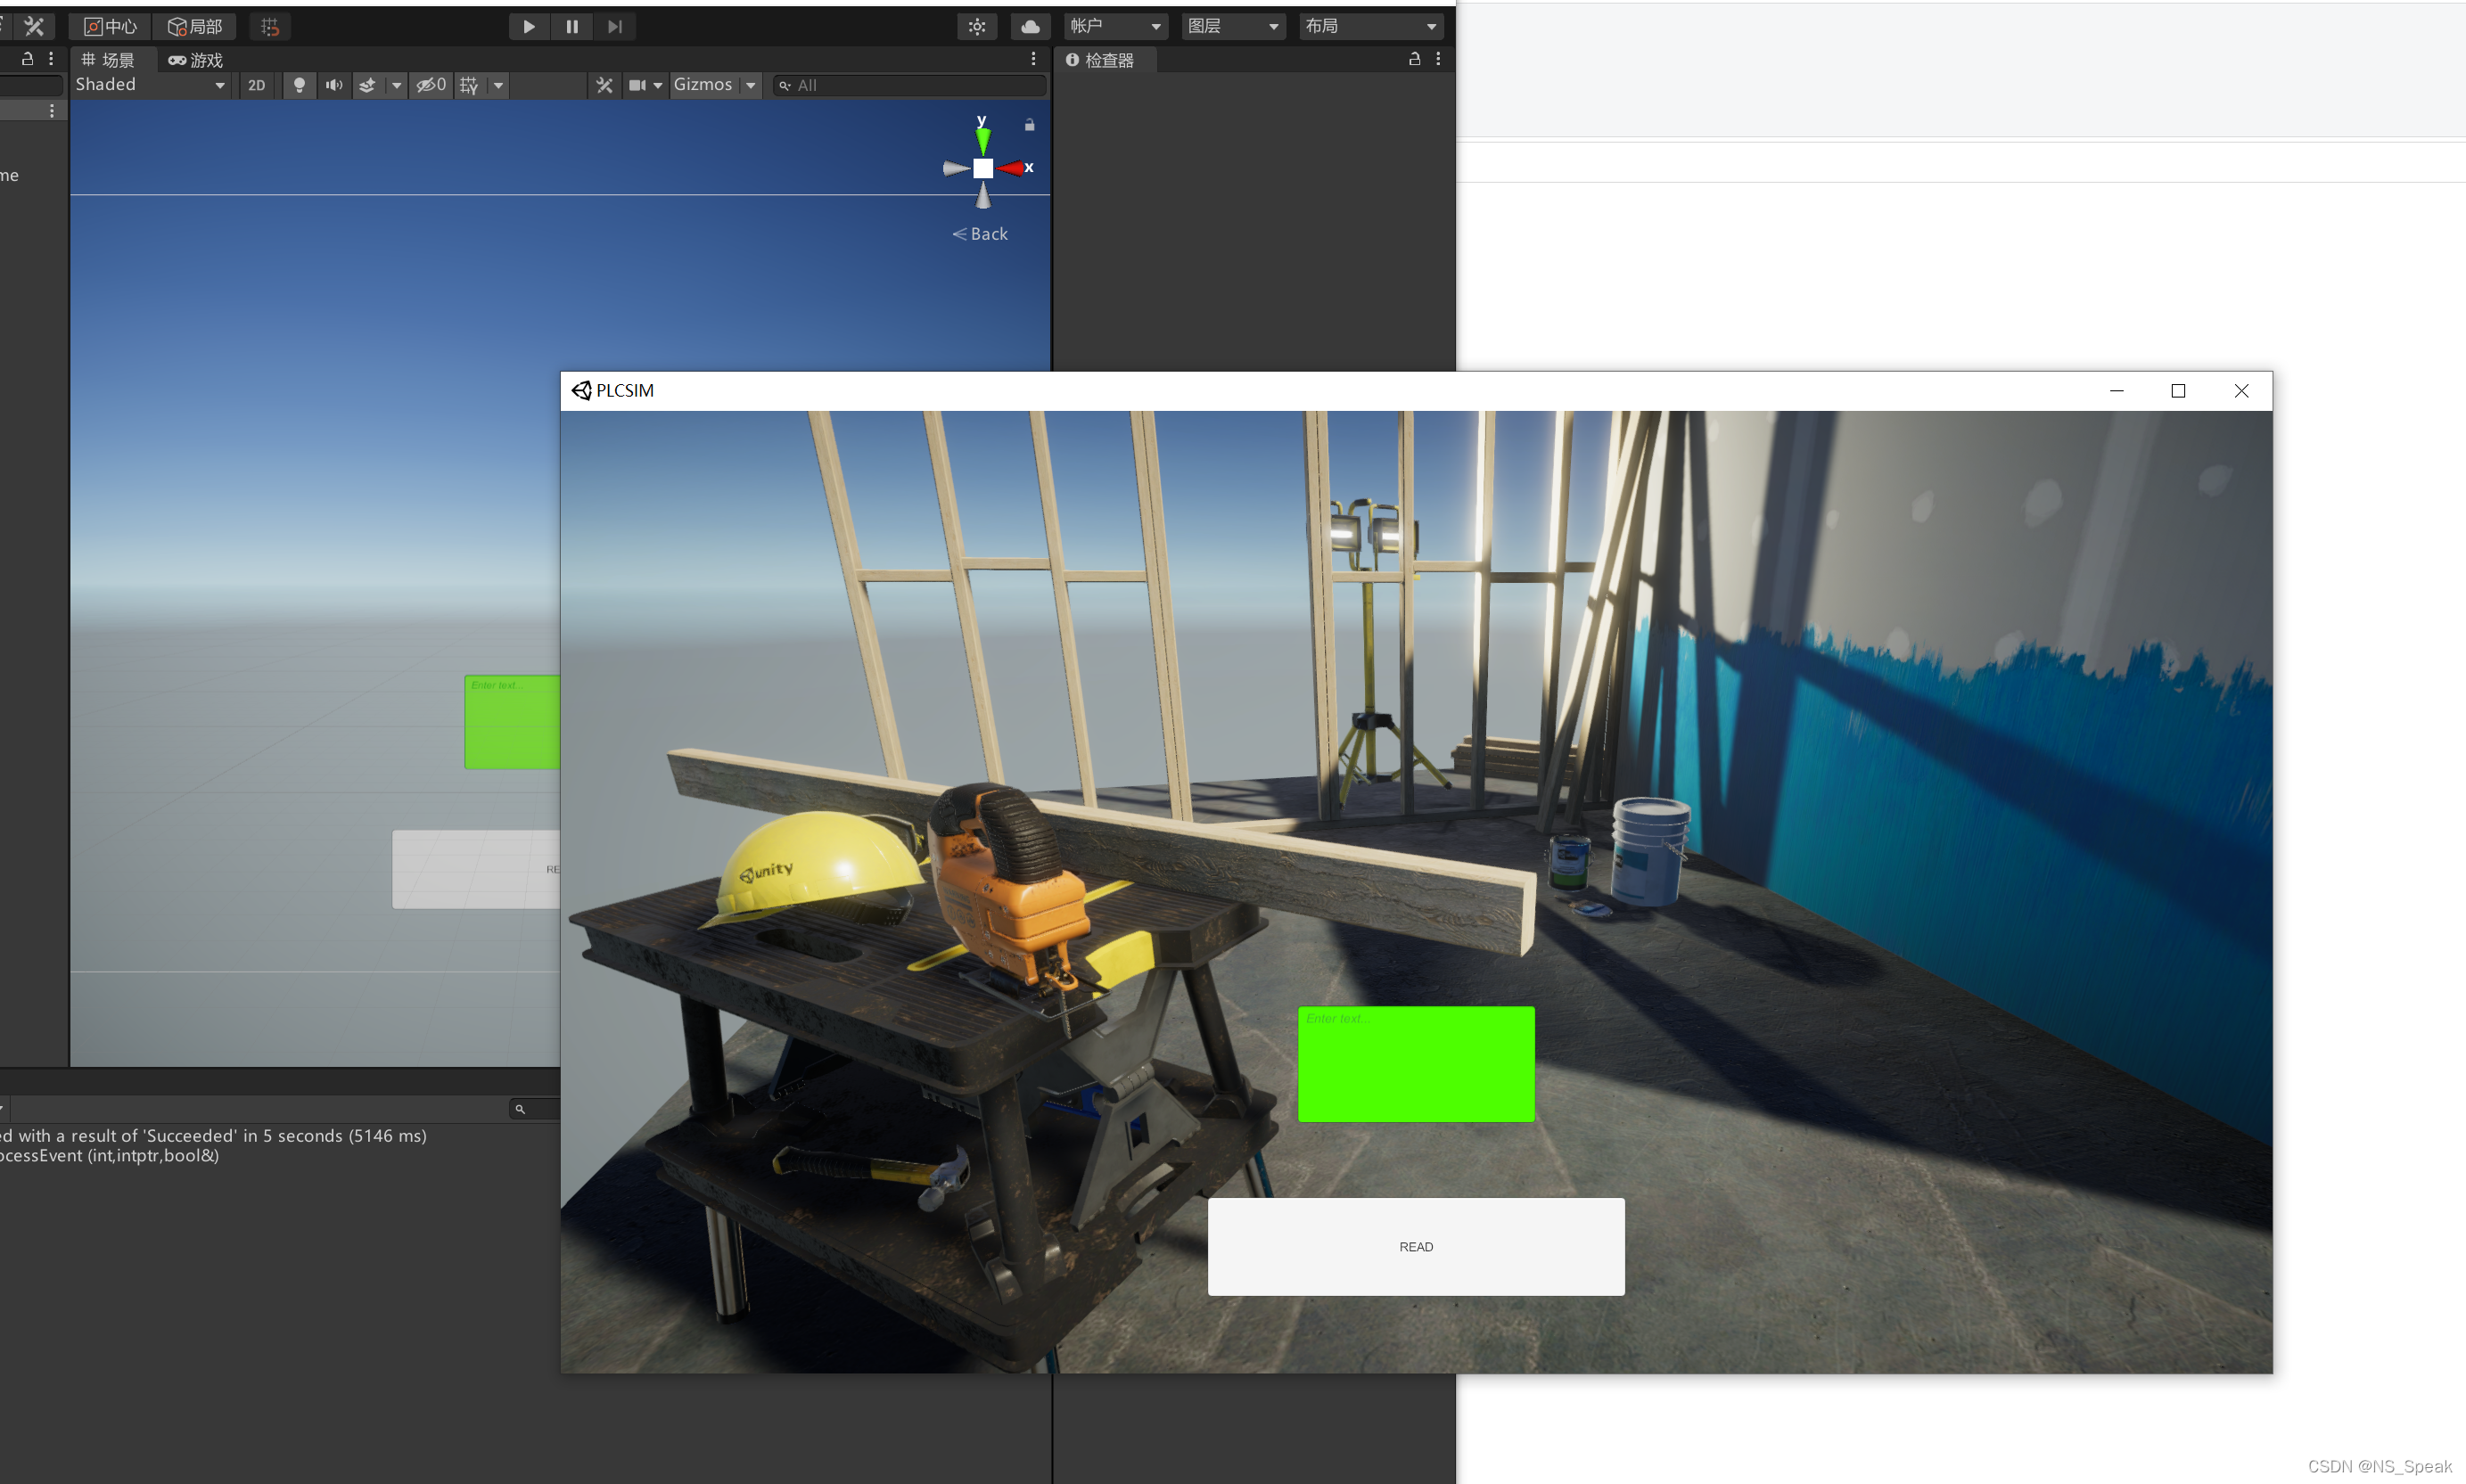Open the Shaded draw mode dropdown

click(150, 85)
